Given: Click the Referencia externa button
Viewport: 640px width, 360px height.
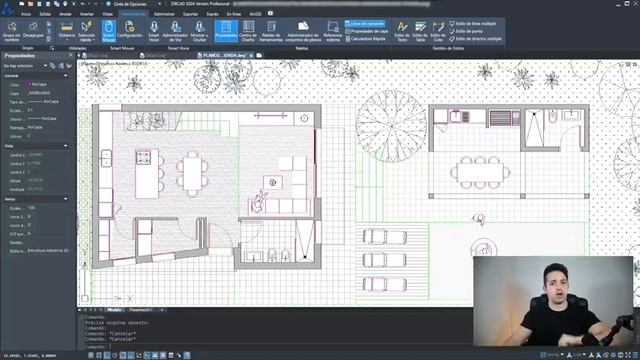Looking at the screenshot, I should pyautogui.click(x=333, y=31).
